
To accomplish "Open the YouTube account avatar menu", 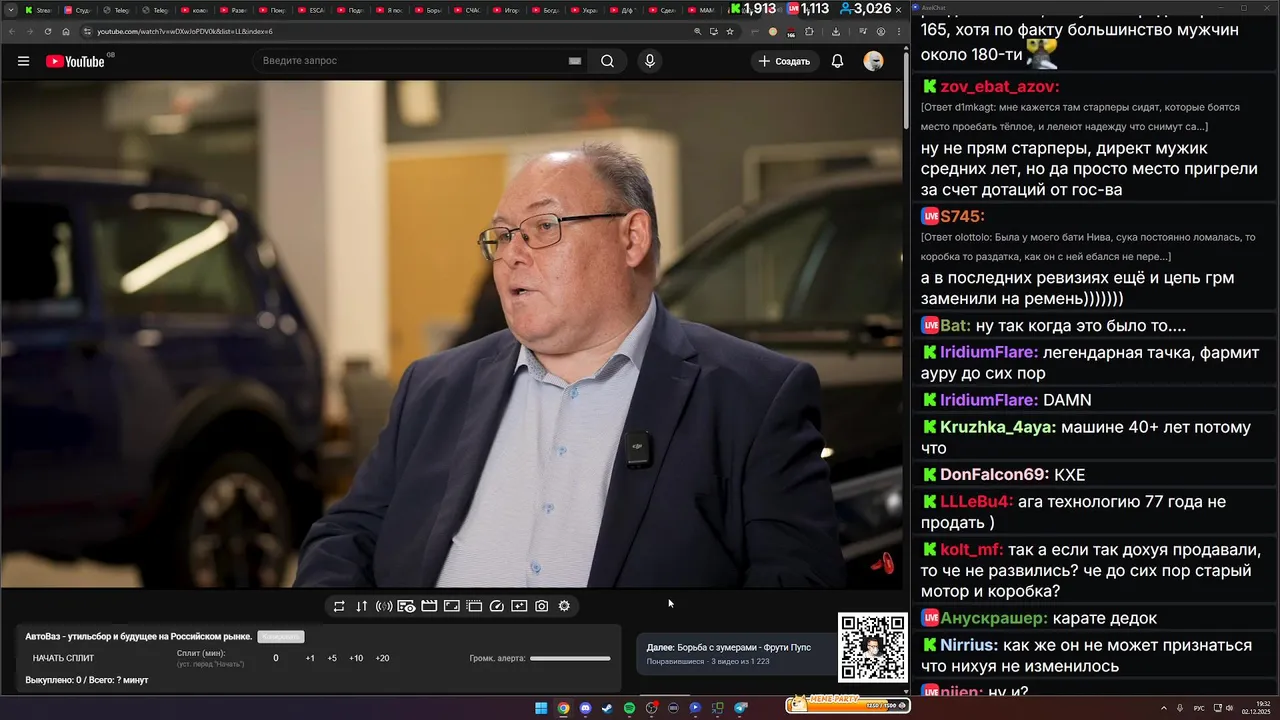I will [873, 61].
